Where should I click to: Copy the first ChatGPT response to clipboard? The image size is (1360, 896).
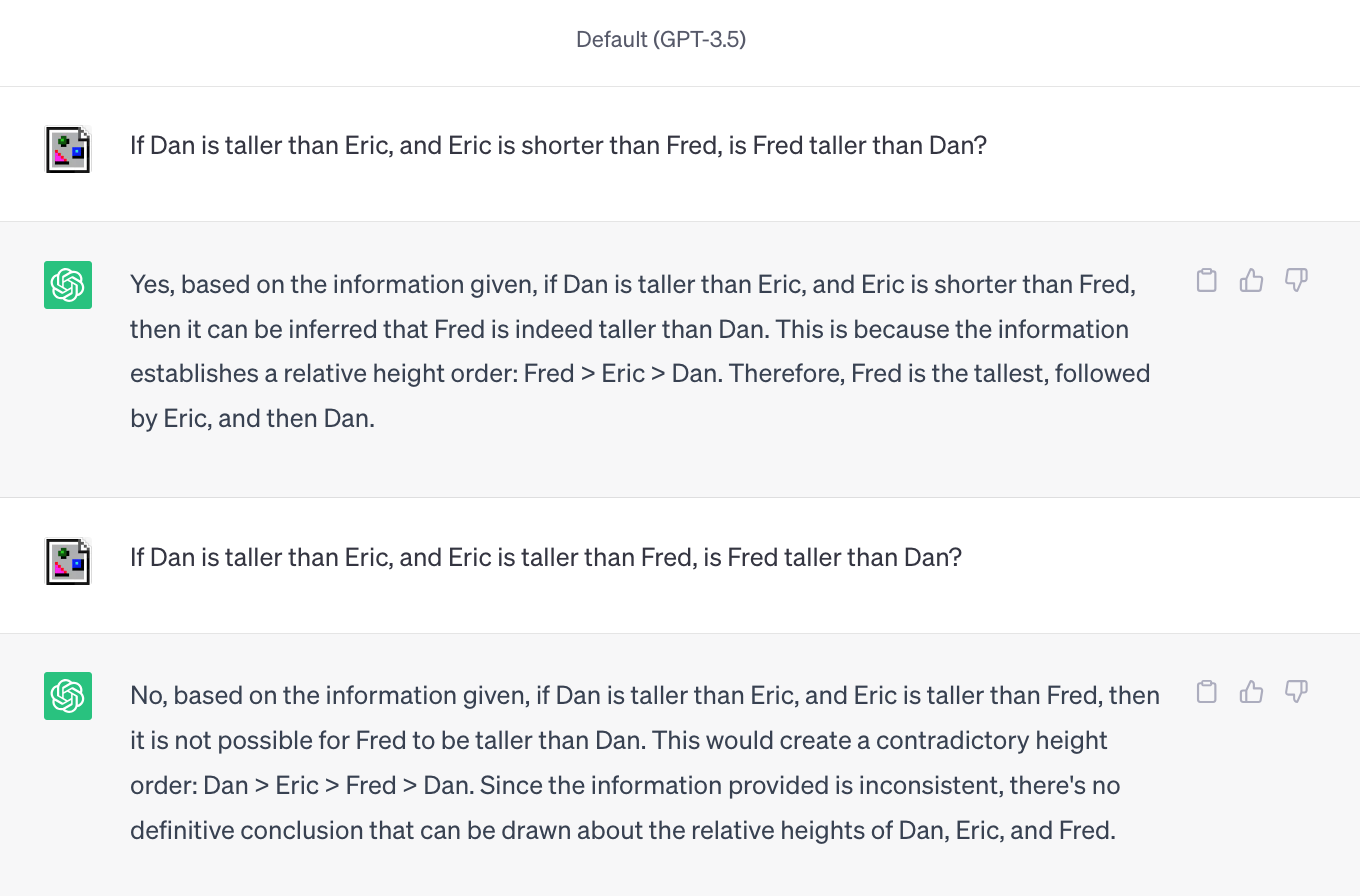click(1207, 281)
